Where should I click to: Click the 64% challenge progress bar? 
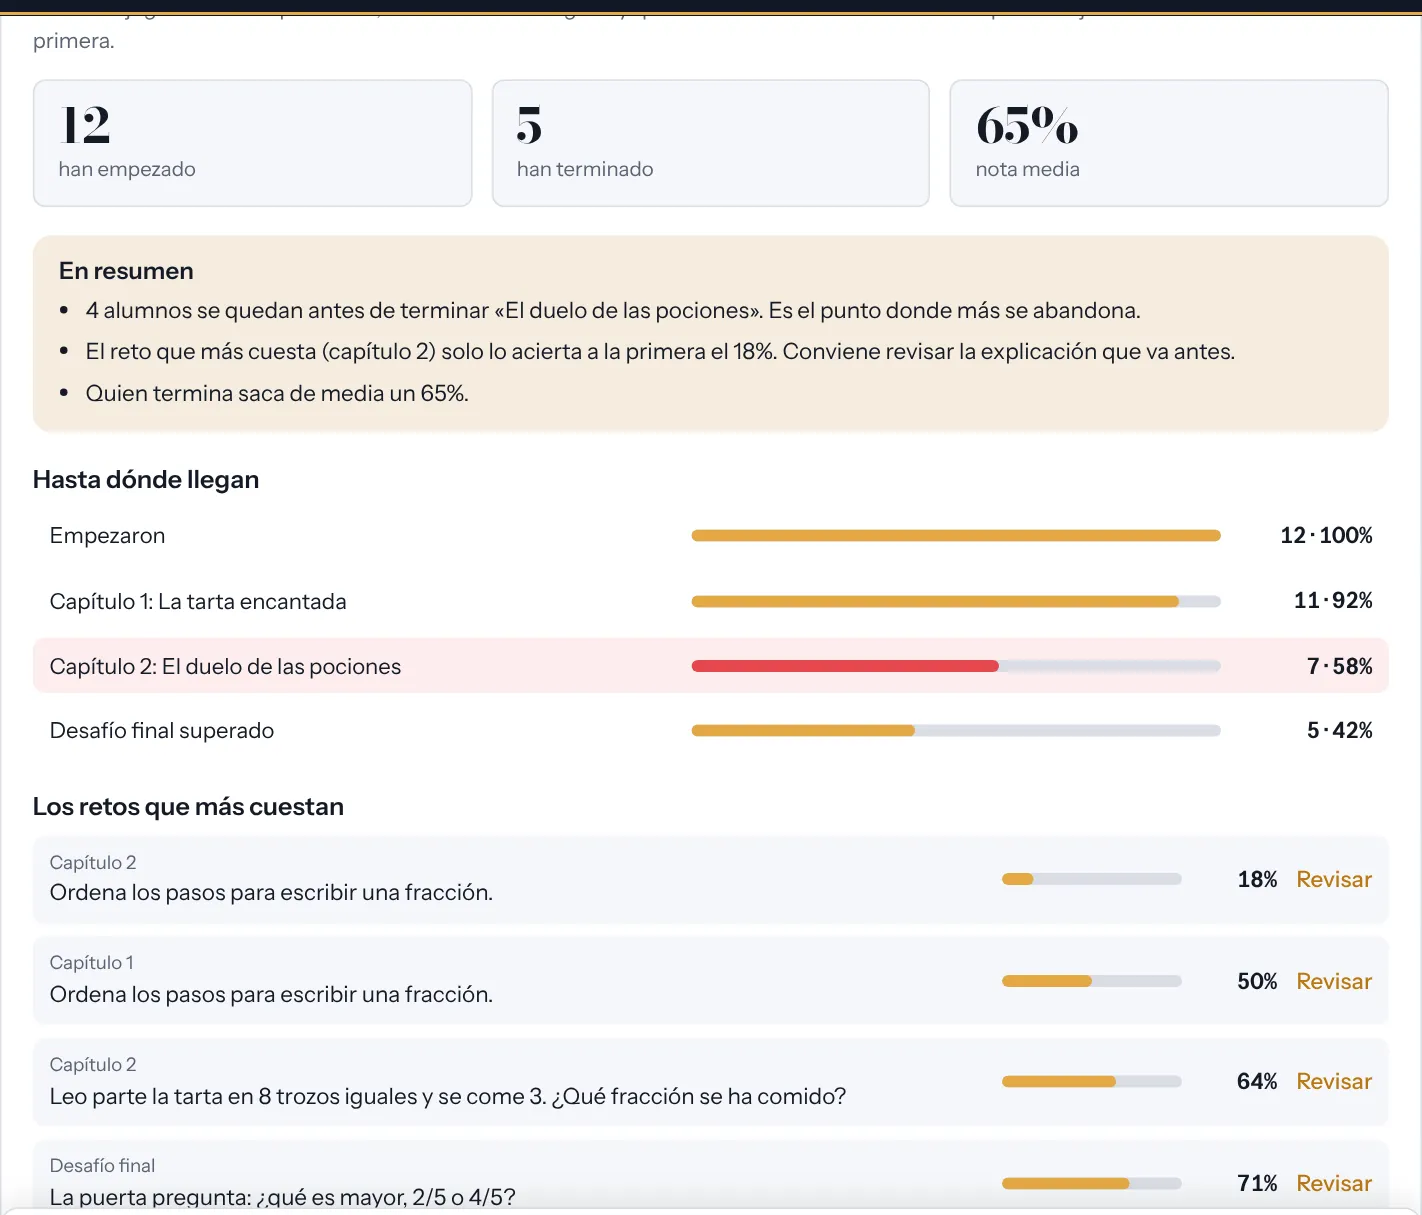[1092, 1081]
